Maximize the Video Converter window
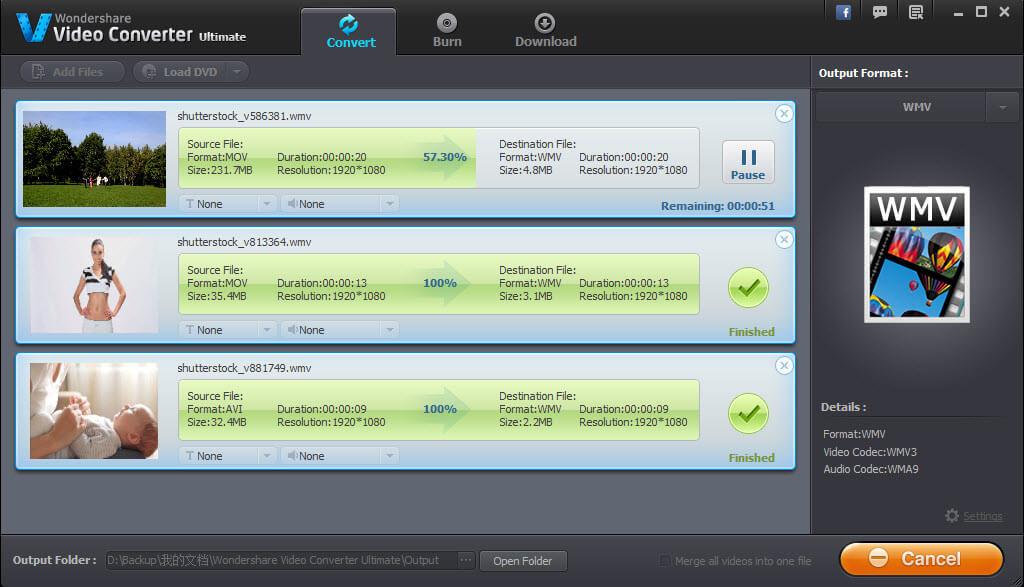 point(981,12)
